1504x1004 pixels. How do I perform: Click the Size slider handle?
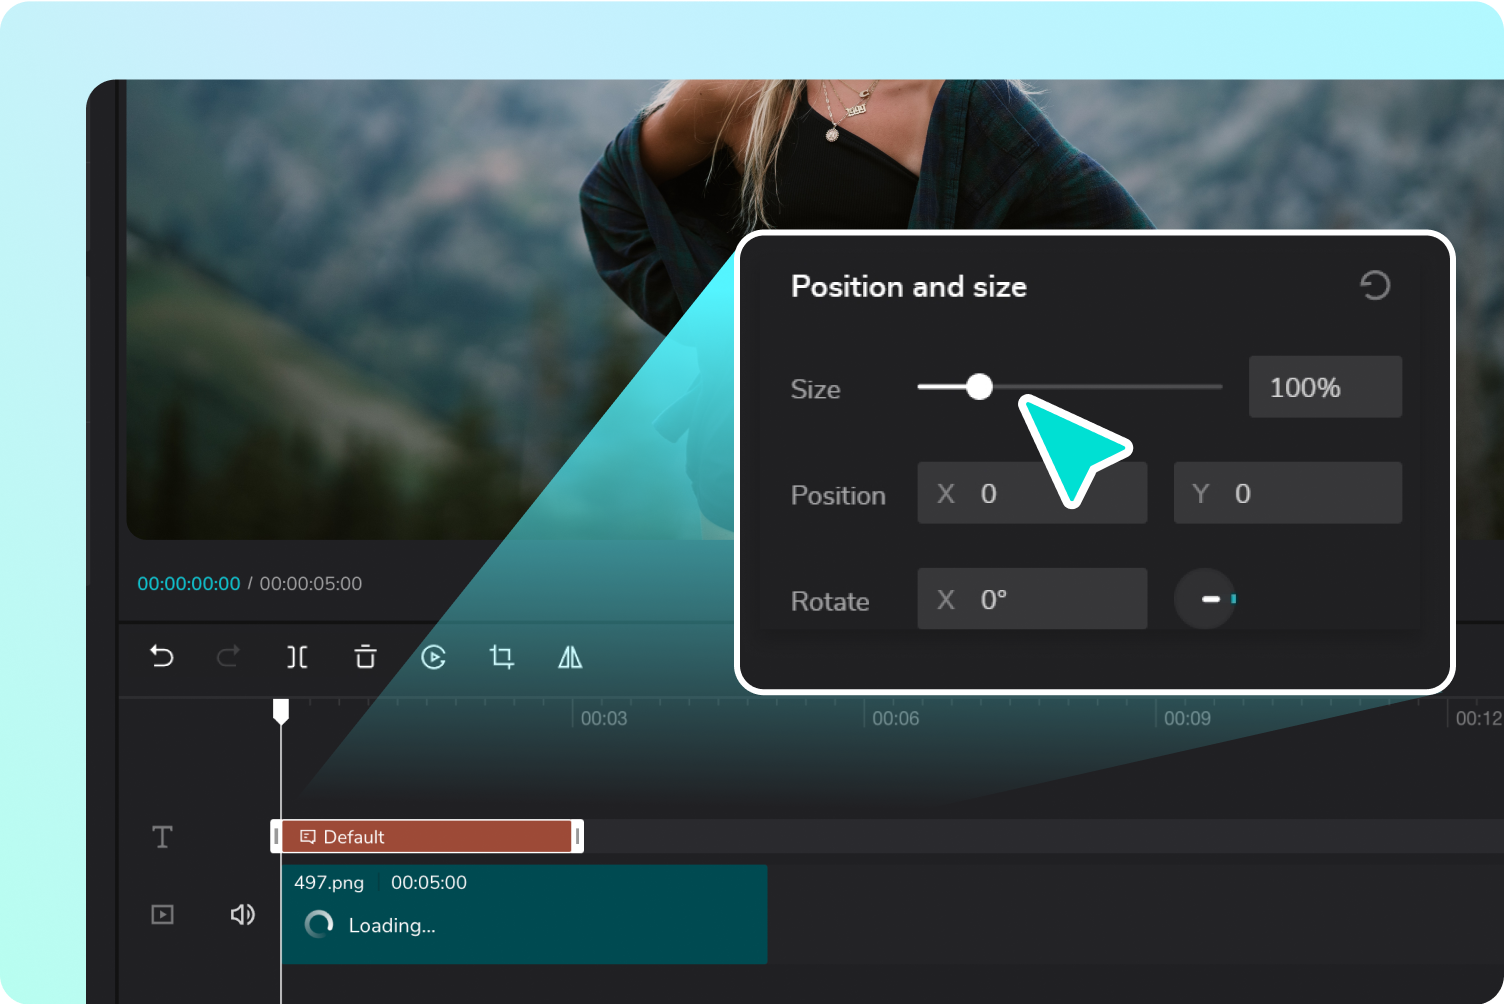pyautogui.click(x=980, y=387)
